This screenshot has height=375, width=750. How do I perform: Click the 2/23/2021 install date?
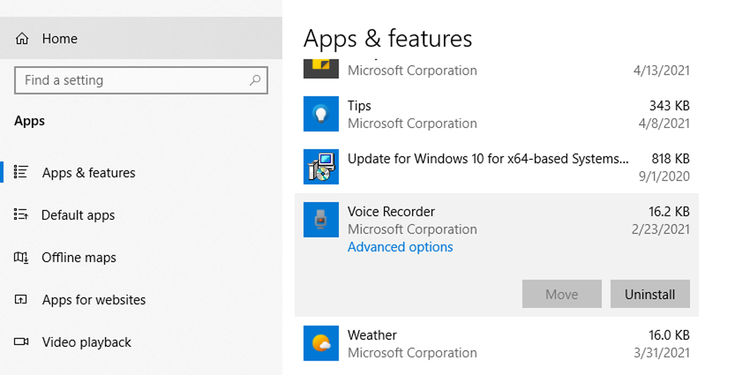(x=661, y=229)
